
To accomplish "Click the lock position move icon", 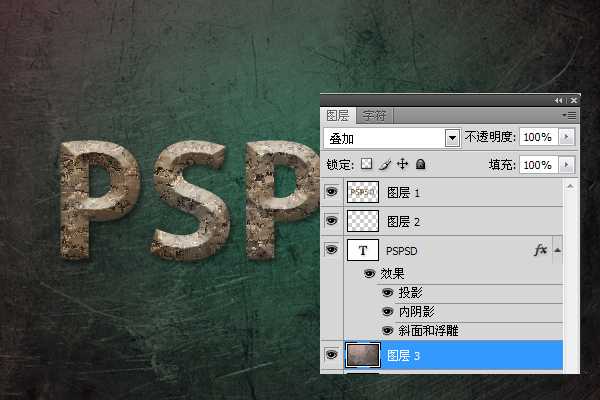I will 402,164.
